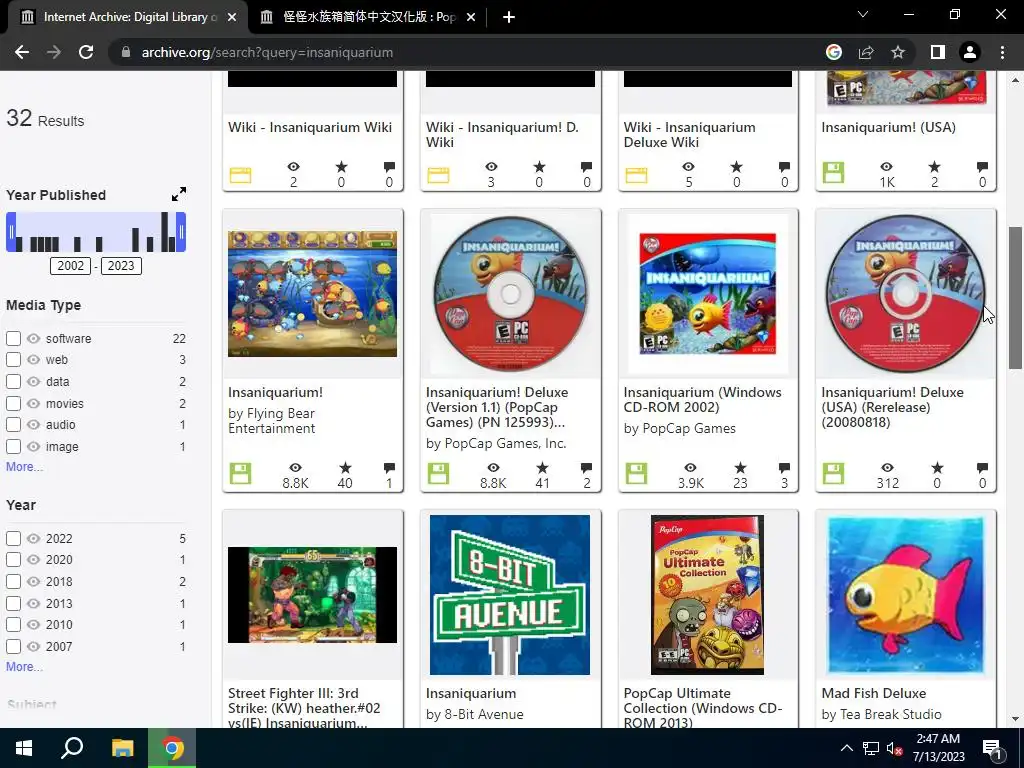Click the software floppy icon on Windows CD-ROM 2002 card
1024x768 pixels.
636,473
